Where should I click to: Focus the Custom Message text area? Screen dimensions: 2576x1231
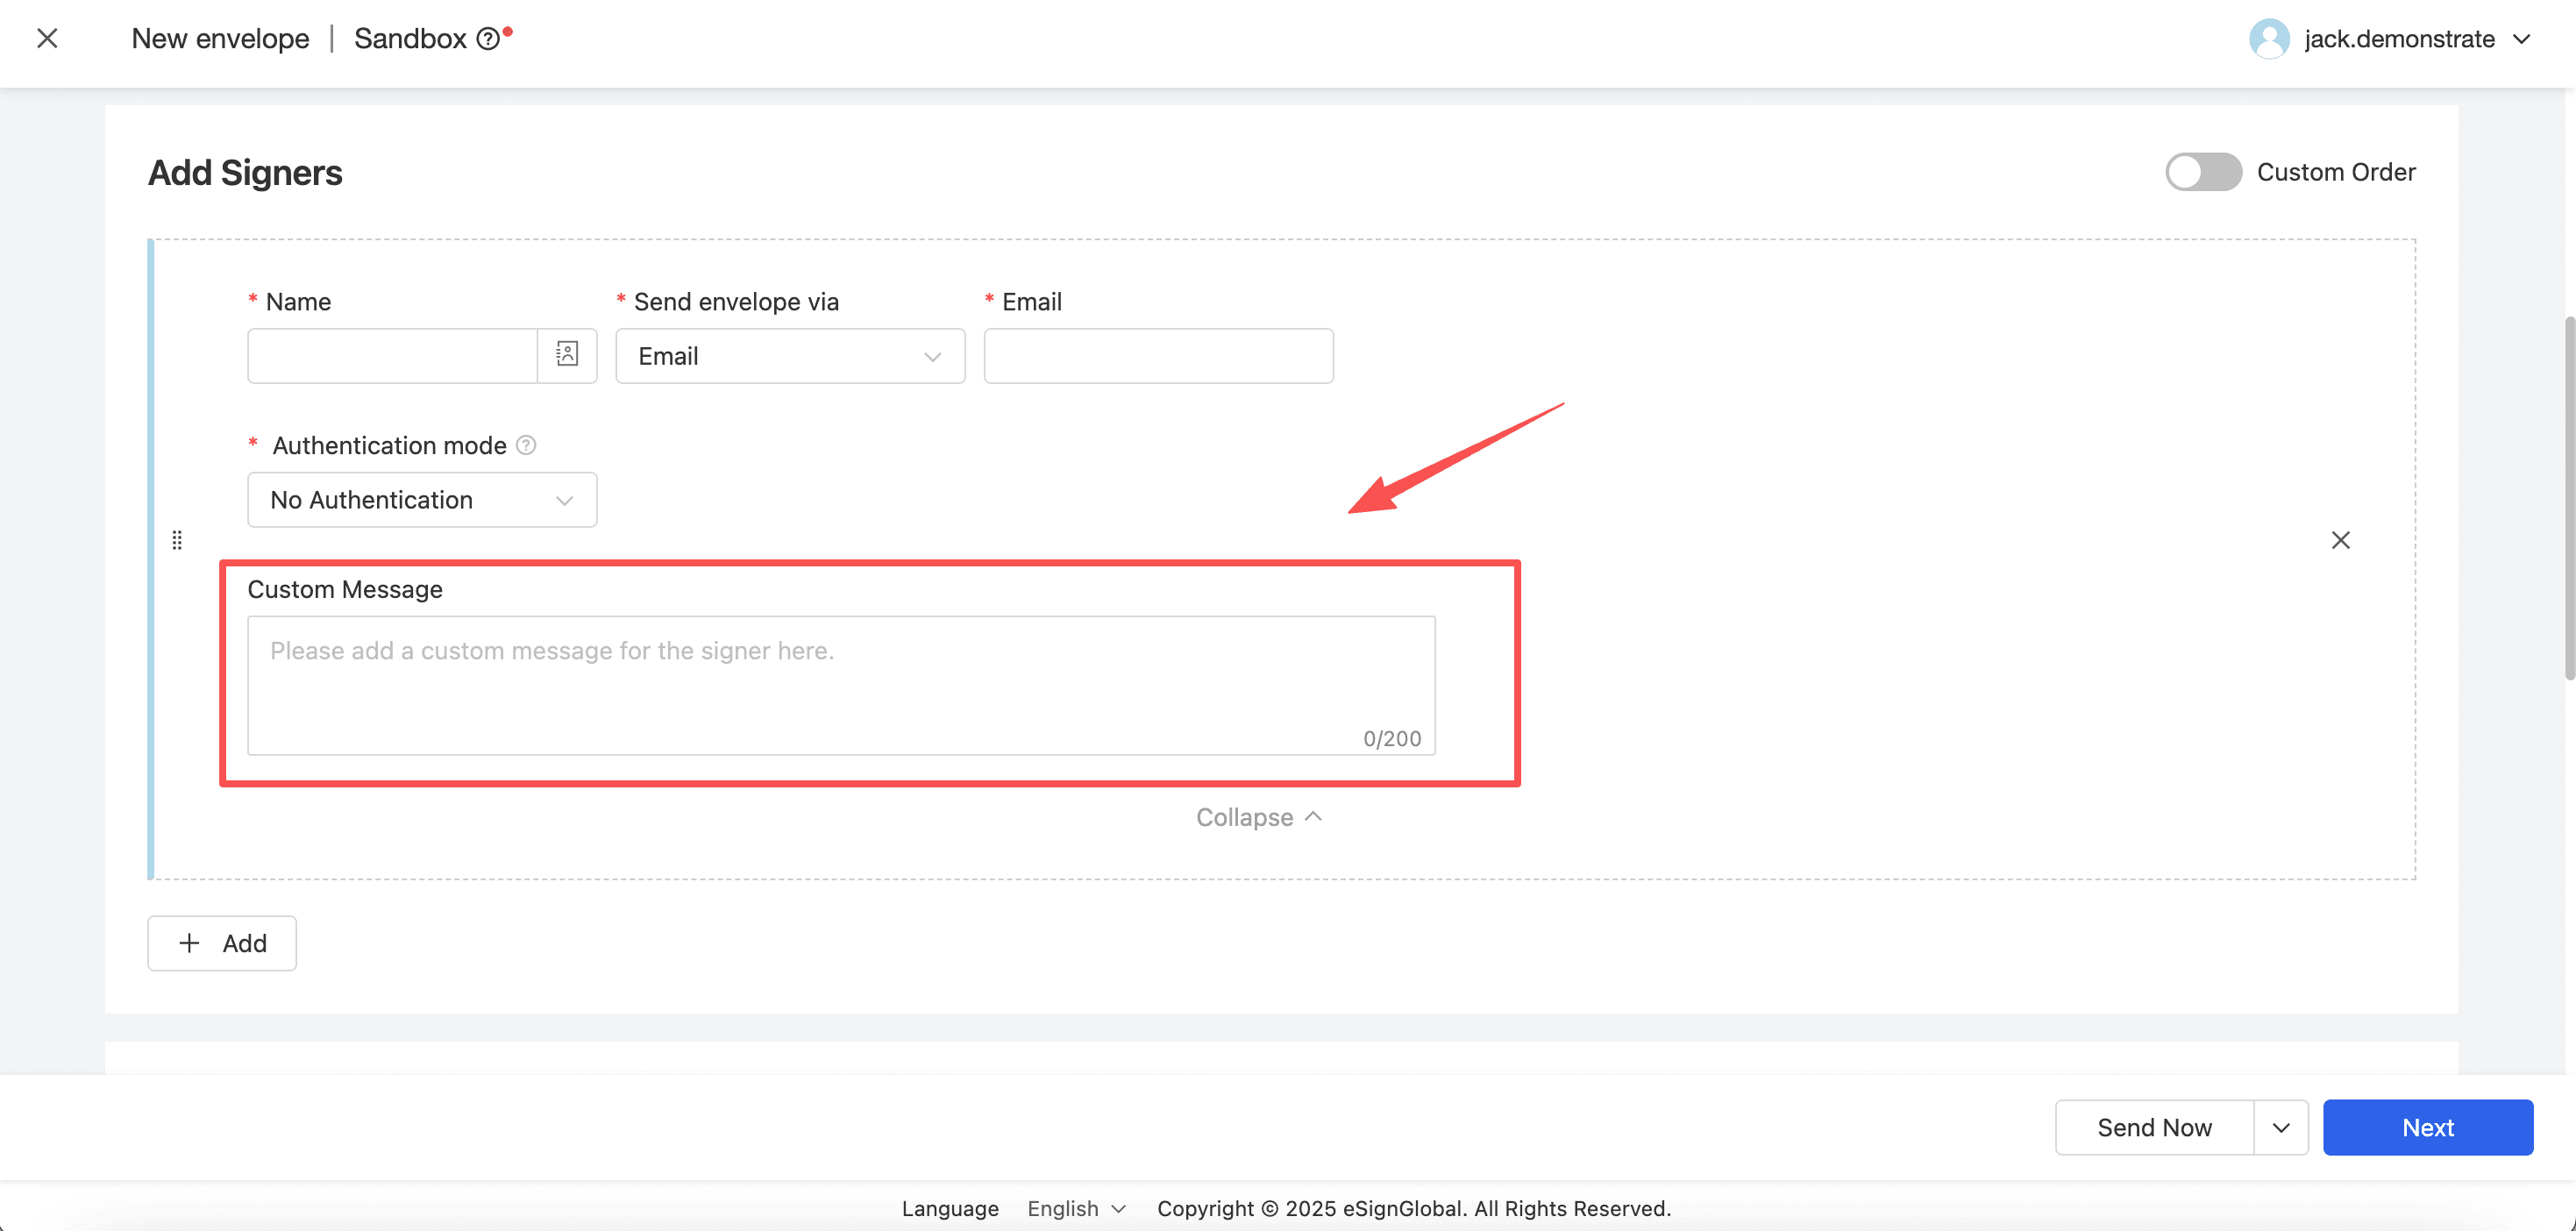coord(840,685)
